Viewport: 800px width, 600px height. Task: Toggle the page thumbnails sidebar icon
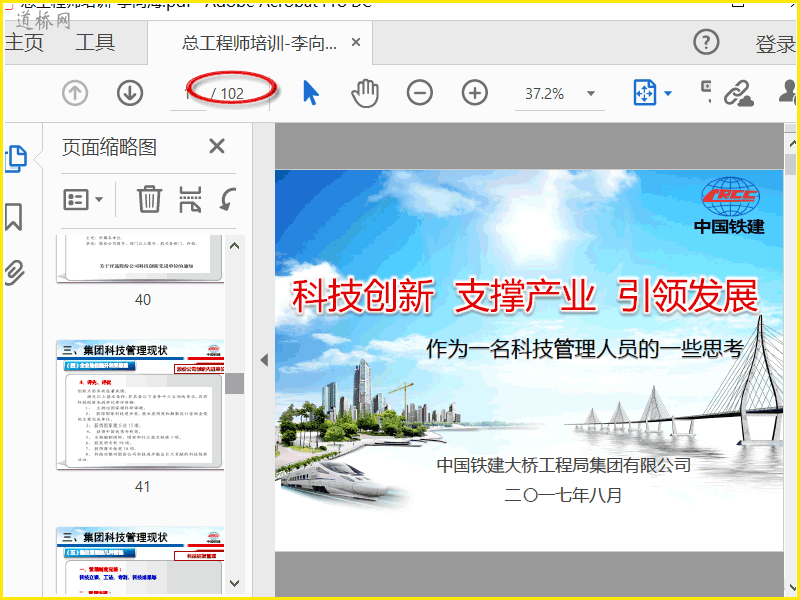16,159
